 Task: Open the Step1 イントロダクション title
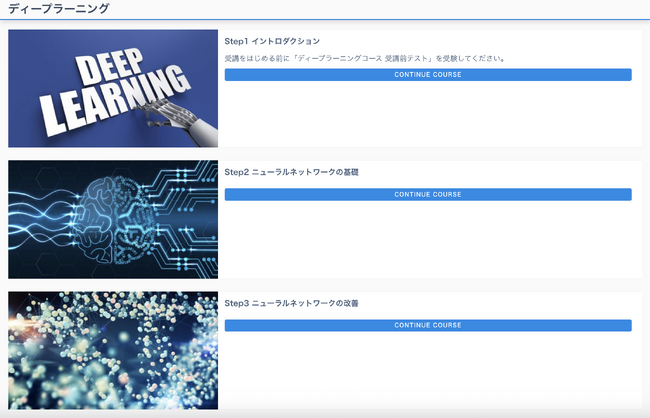272,41
